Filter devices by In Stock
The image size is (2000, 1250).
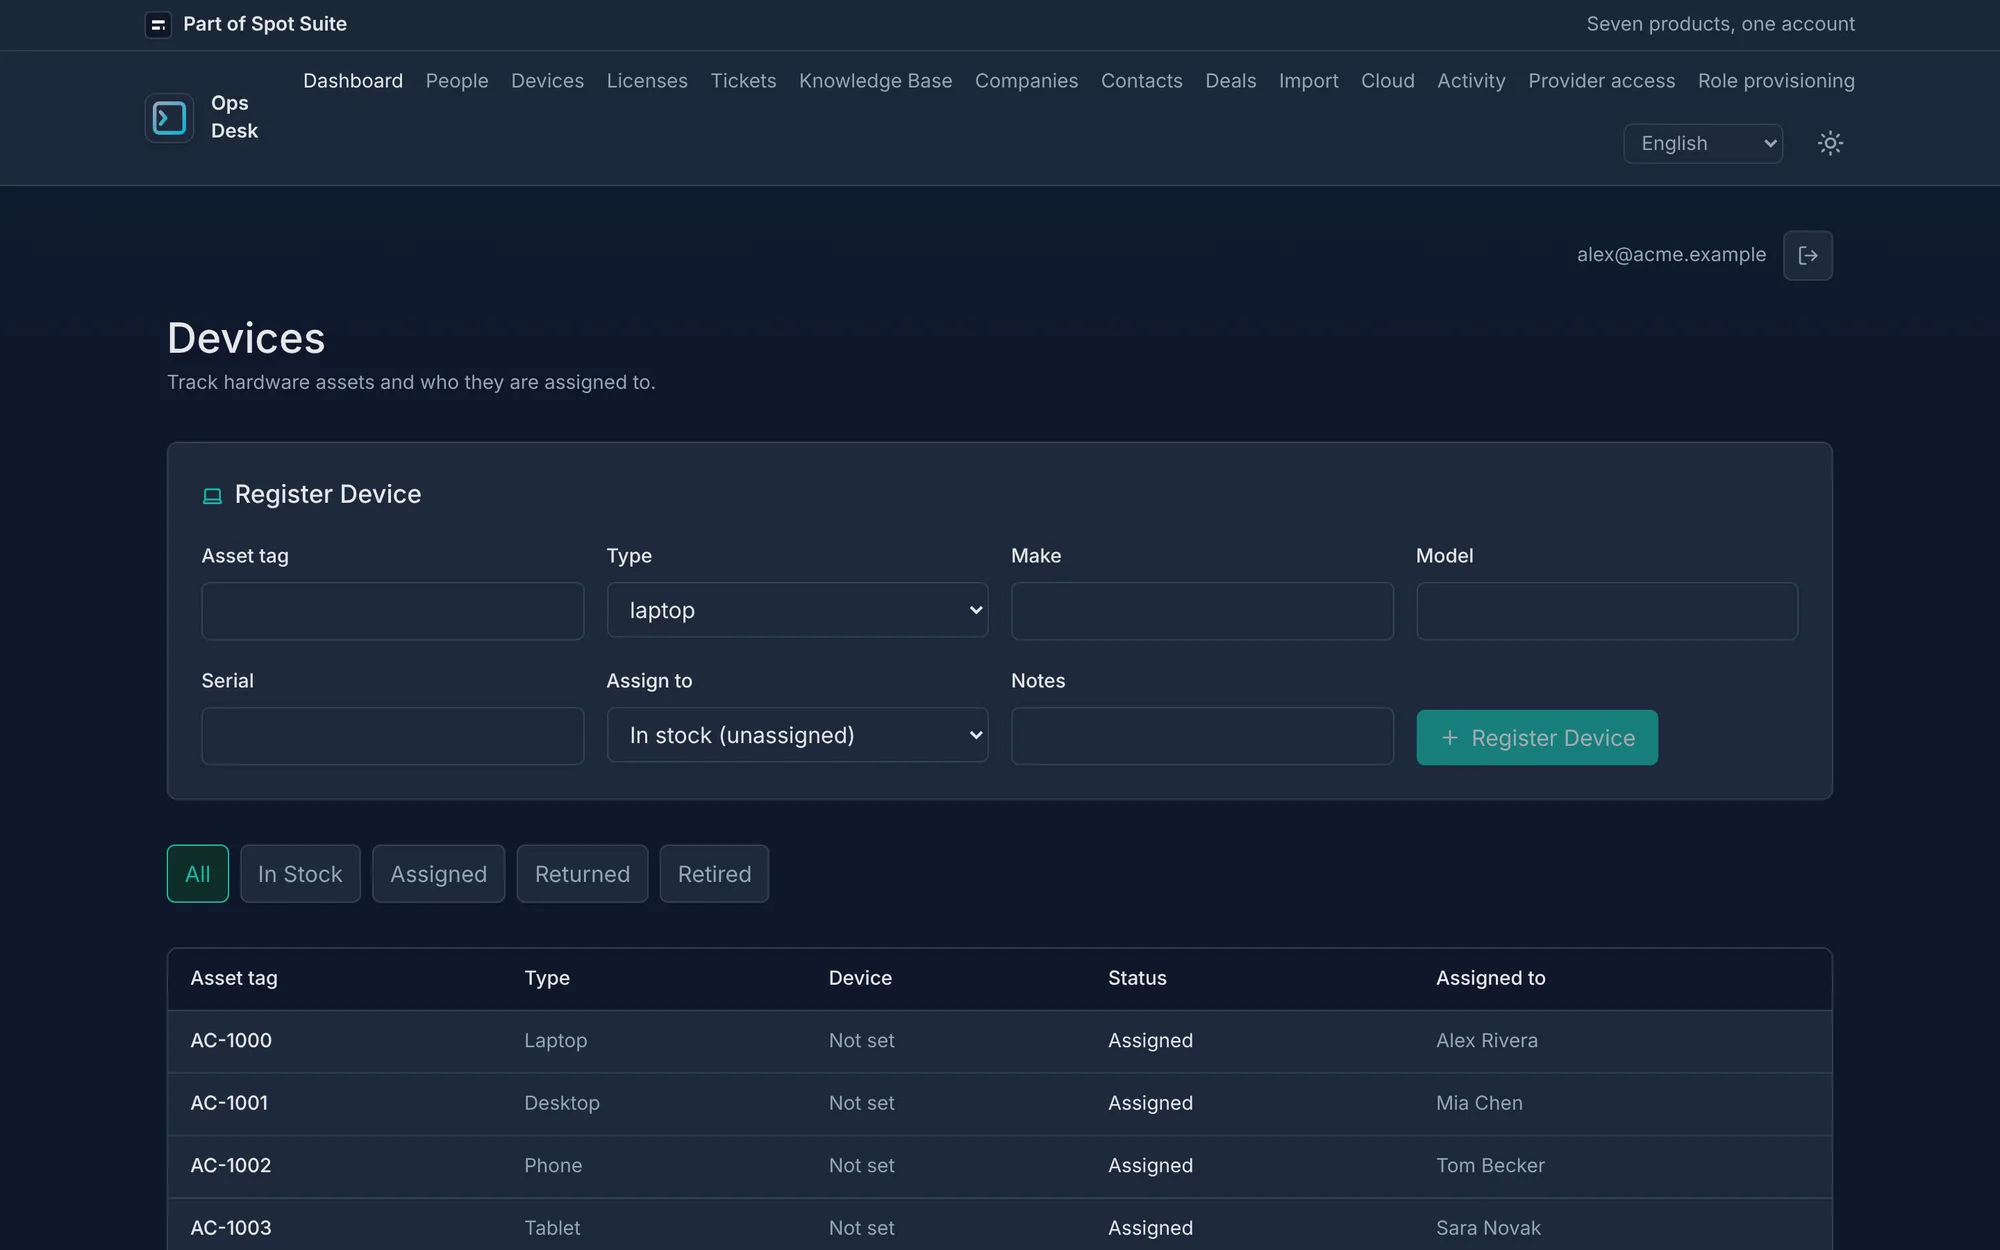pos(300,874)
